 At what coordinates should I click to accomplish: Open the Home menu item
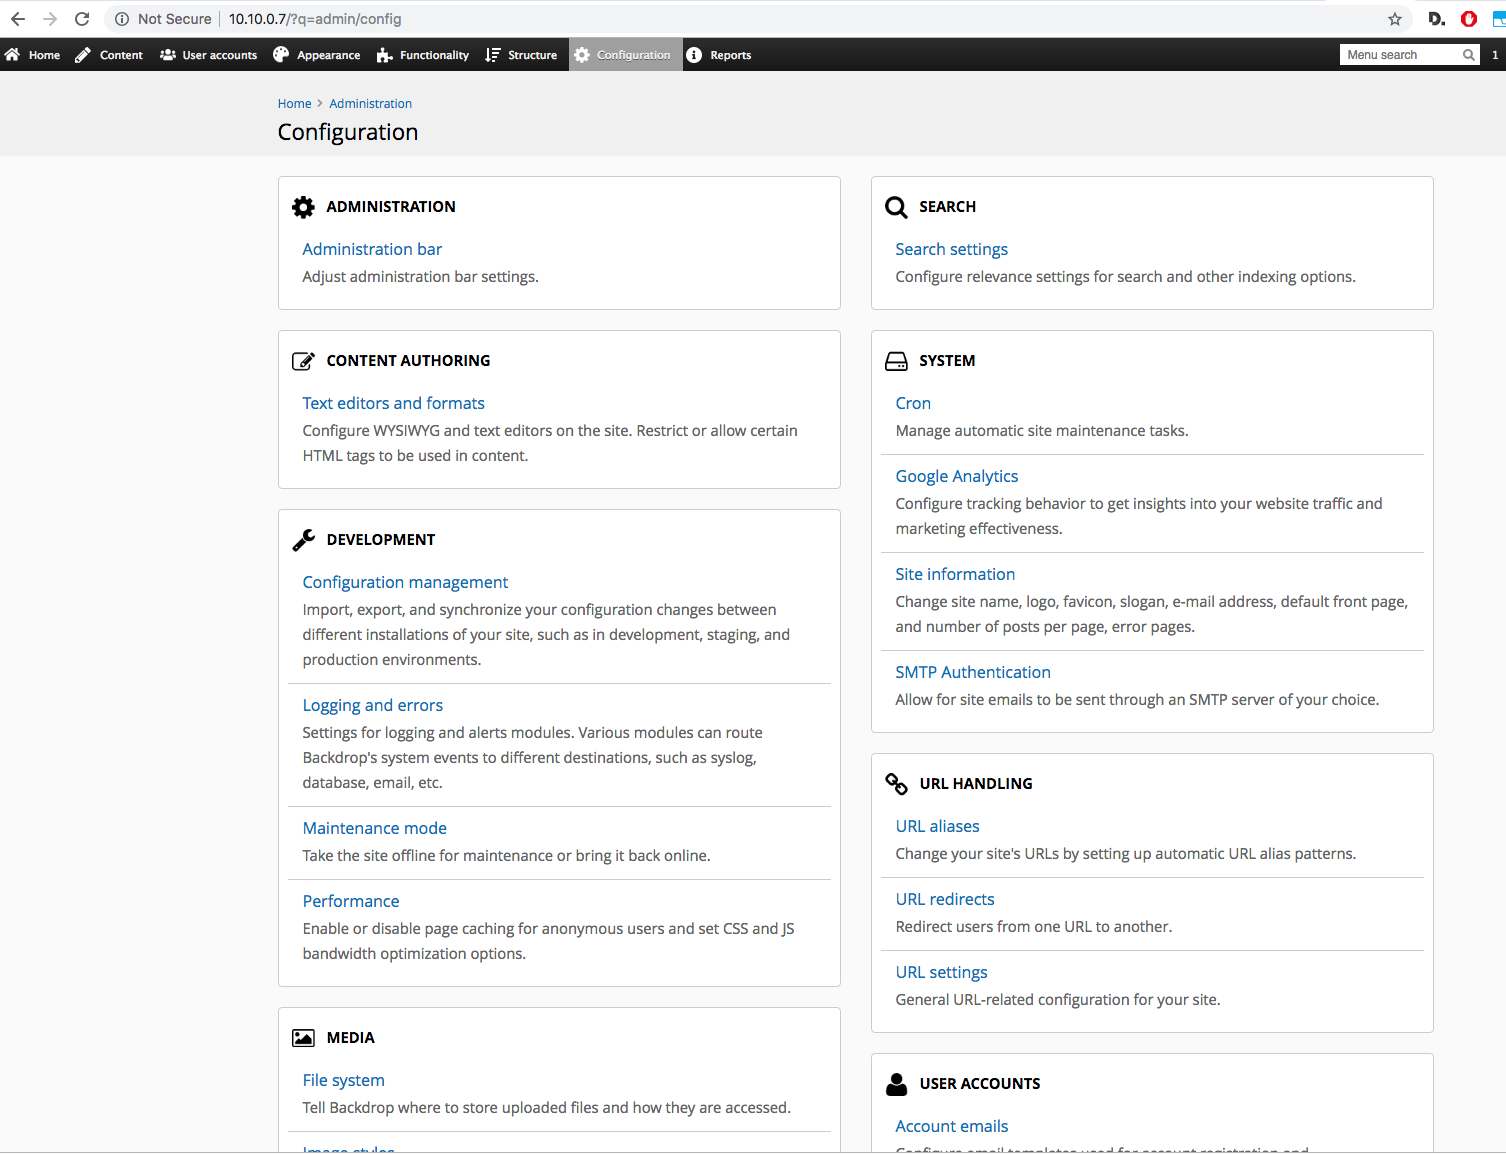[x=44, y=55]
